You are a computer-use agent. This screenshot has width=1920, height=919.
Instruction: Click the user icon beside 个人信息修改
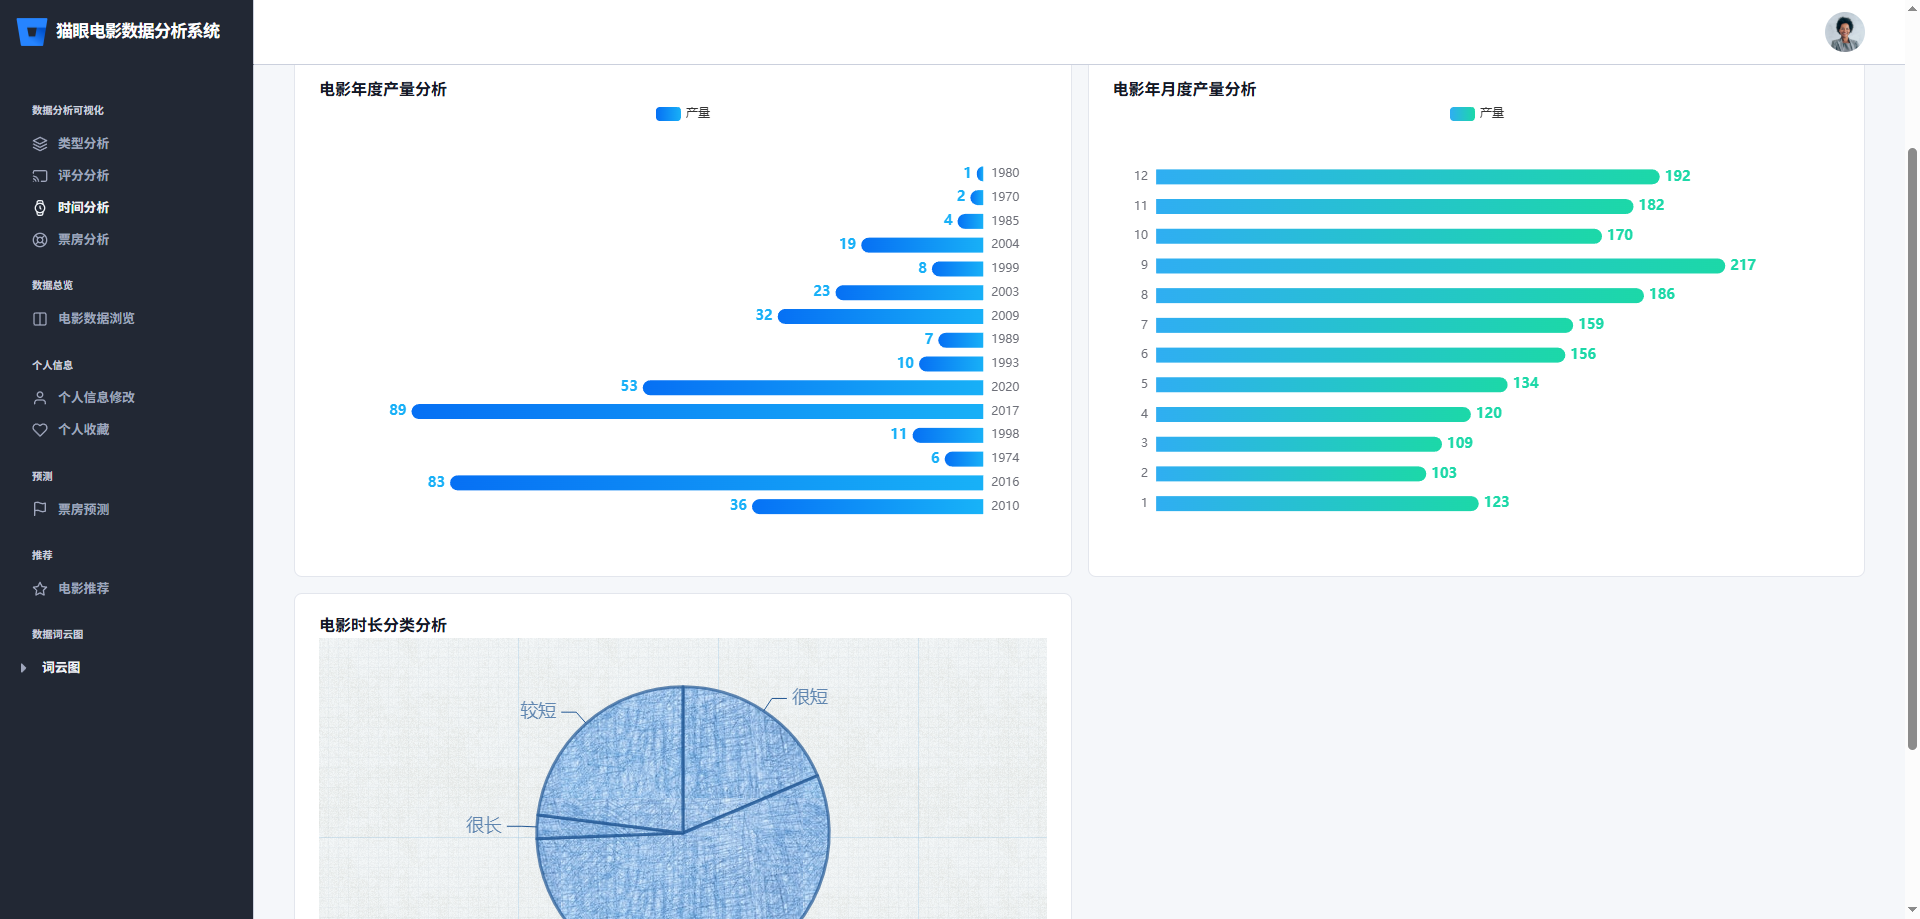tap(40, 398)
